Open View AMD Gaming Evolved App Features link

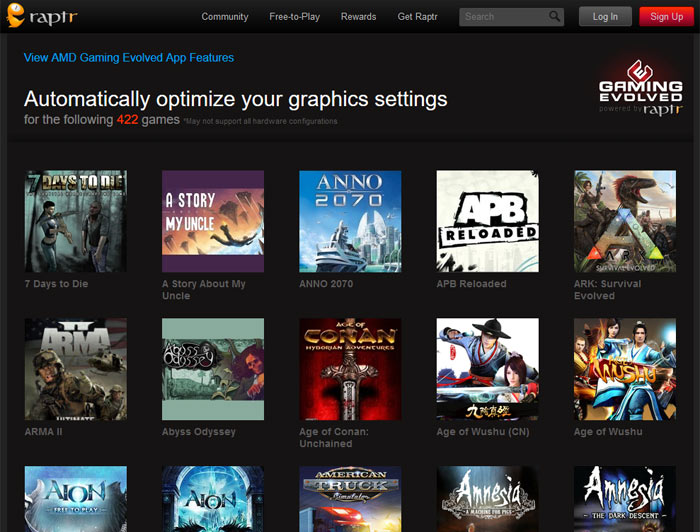point(129,58)
